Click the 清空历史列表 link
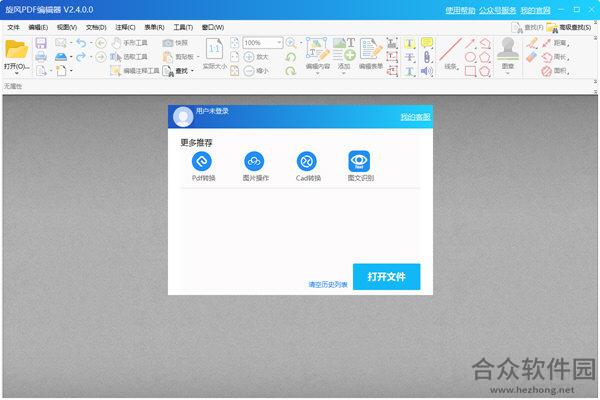Screen dimensions: 600x400 click(x=328, y=284)
